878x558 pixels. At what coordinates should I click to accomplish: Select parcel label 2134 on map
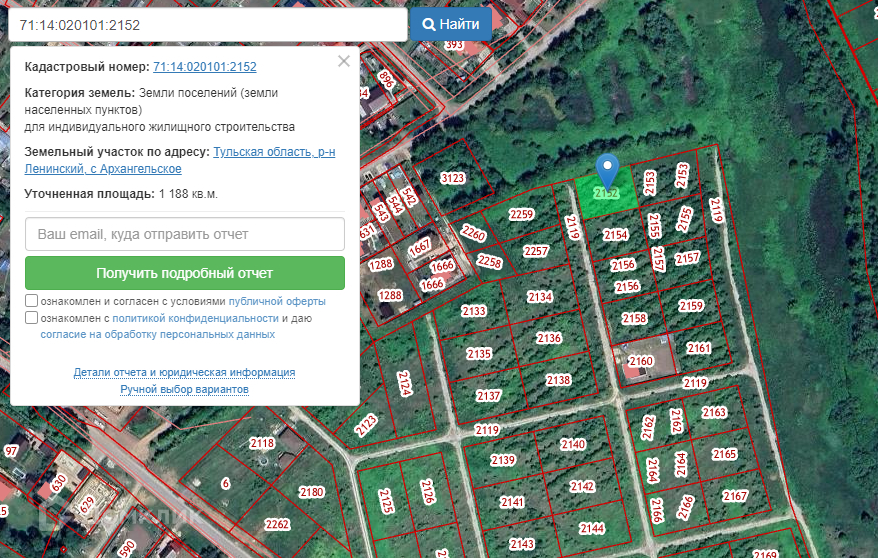click(x=540, y=297)
